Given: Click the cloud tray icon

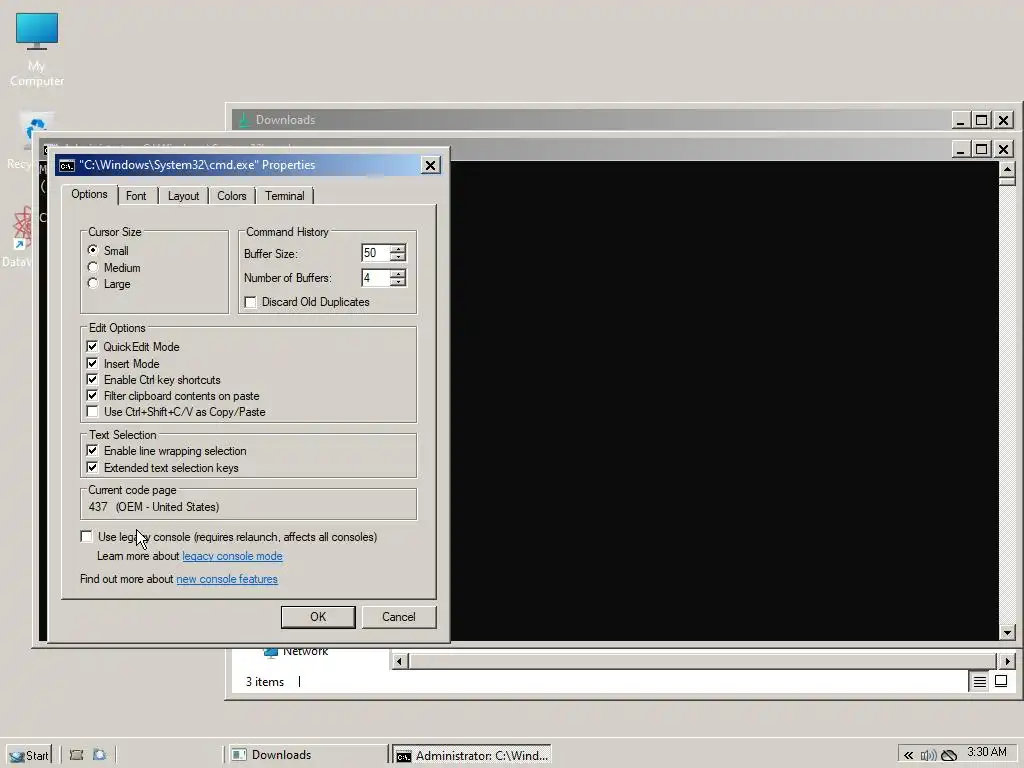Looking at the screenshot, I should click(x=949, y=756).
